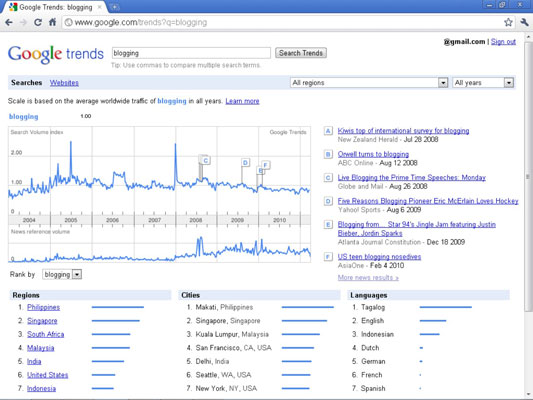Open Orwell turns to blogging article
533x400 pixels.
point(373,154)
